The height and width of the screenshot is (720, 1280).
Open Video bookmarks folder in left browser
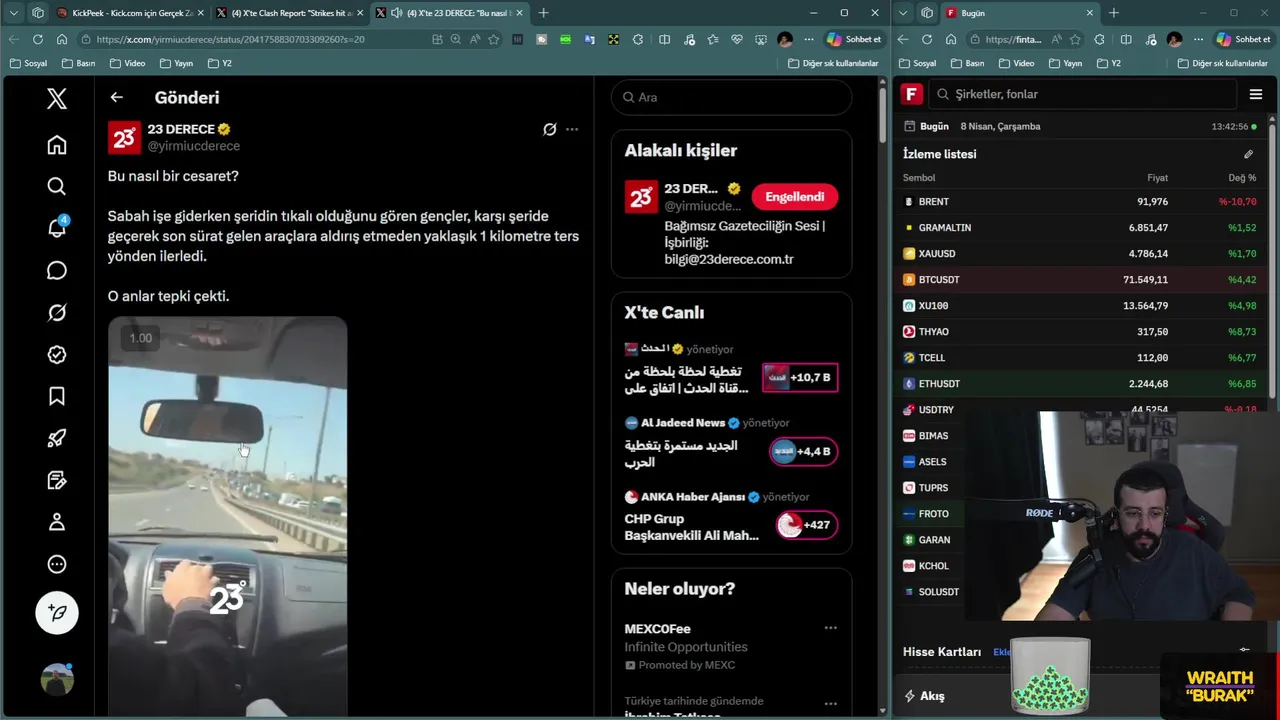pos(127,63)
